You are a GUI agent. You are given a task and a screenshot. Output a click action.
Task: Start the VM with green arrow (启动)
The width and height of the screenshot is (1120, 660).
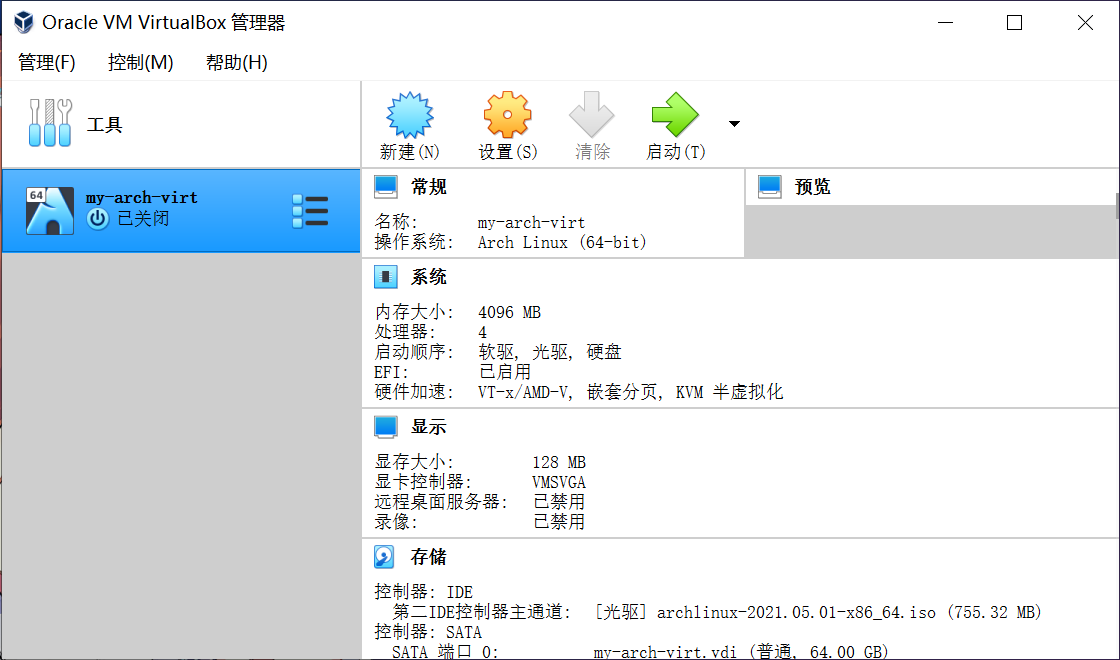point(674,116)
